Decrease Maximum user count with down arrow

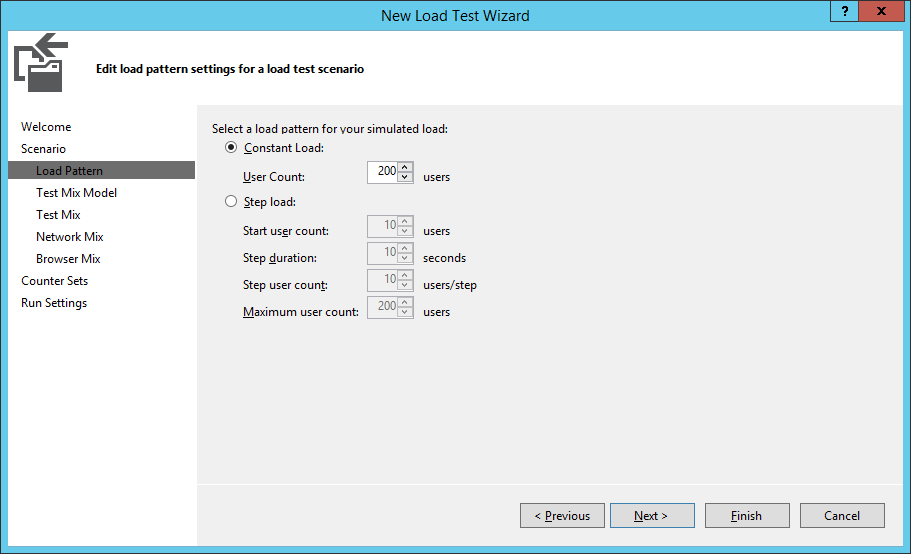(405, 312)
